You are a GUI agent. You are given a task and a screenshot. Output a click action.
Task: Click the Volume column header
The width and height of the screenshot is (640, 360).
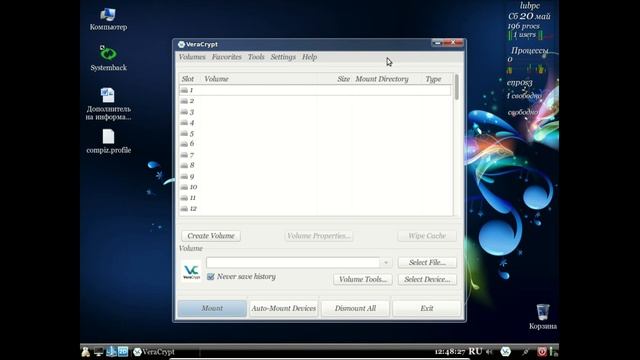tap(216, 79)
